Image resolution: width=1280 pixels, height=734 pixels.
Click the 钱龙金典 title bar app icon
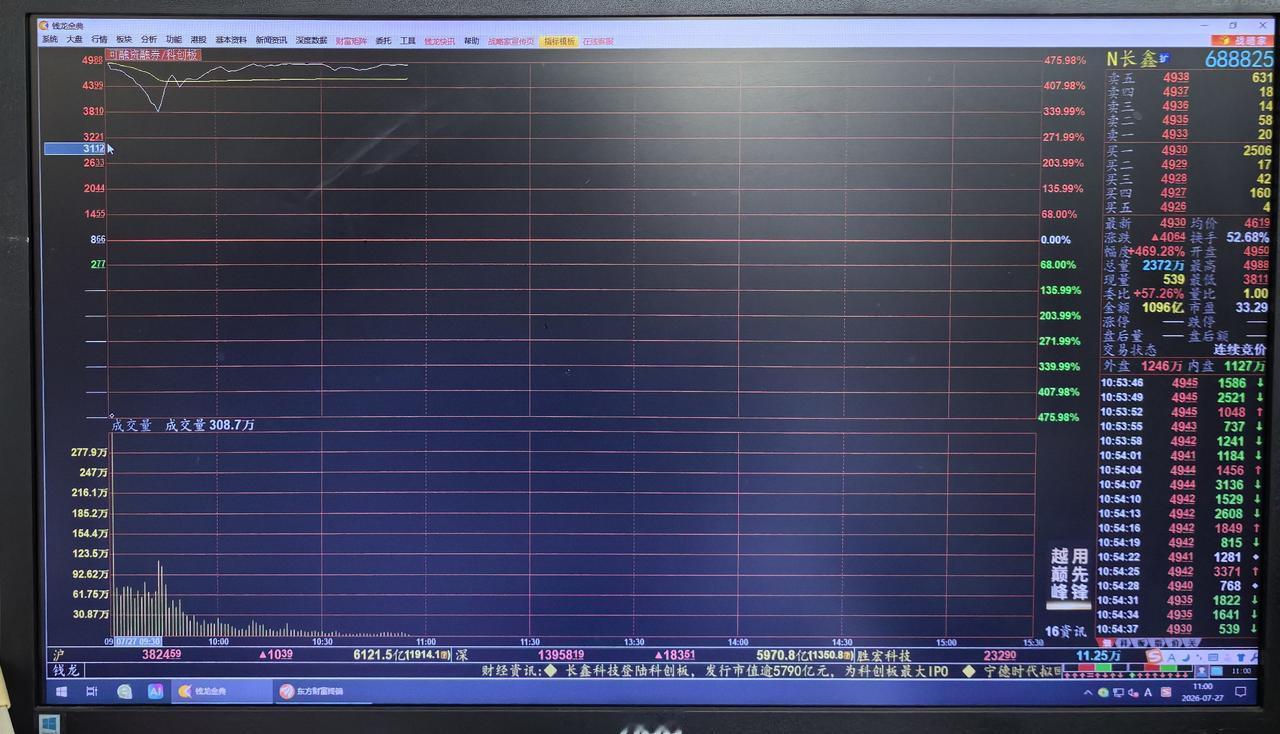[43, 25]
